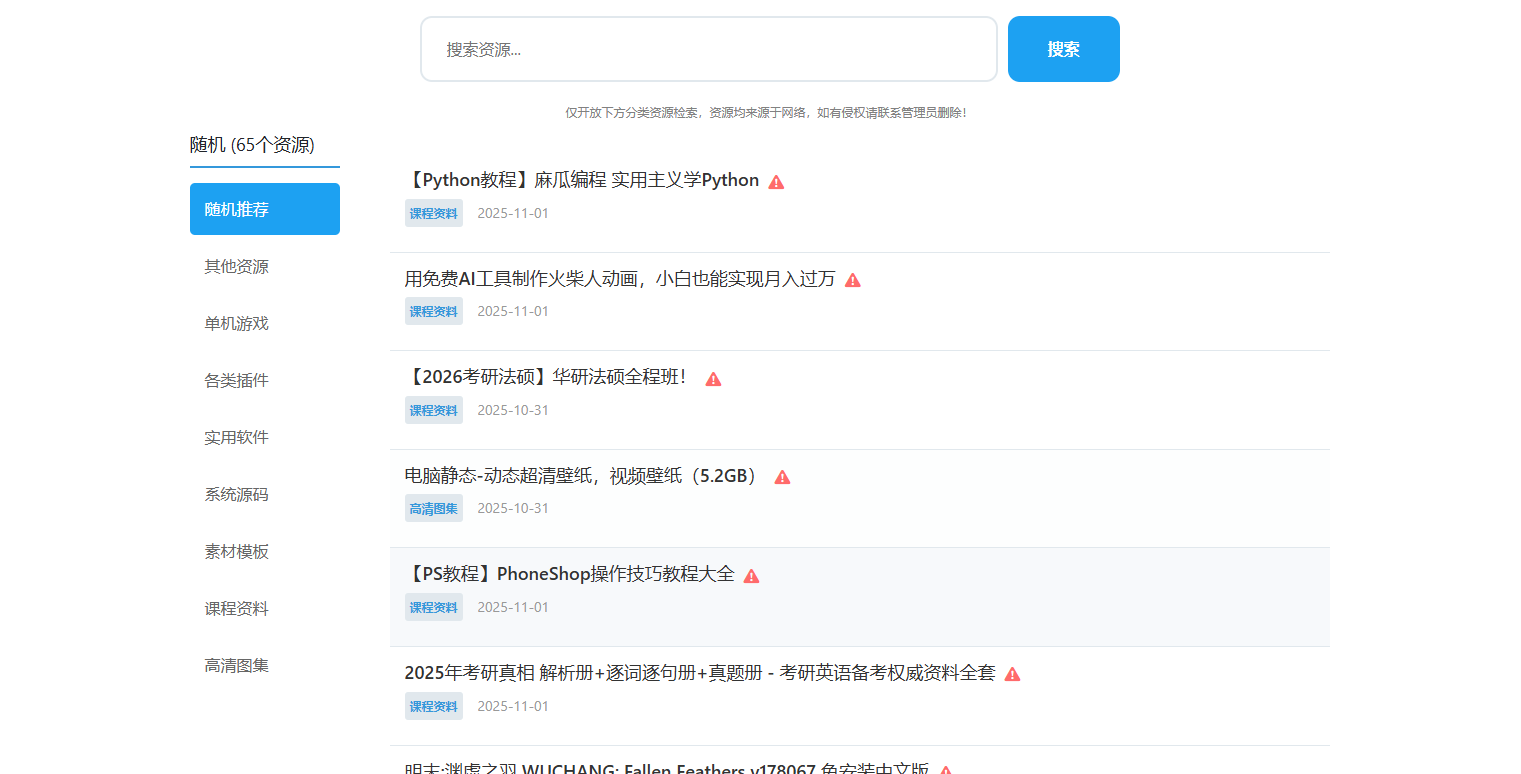Click 课程资料 tag under 2026考研法硕 entry
1521x774 pixels.
pyautogui.click(x=433, y=410)
